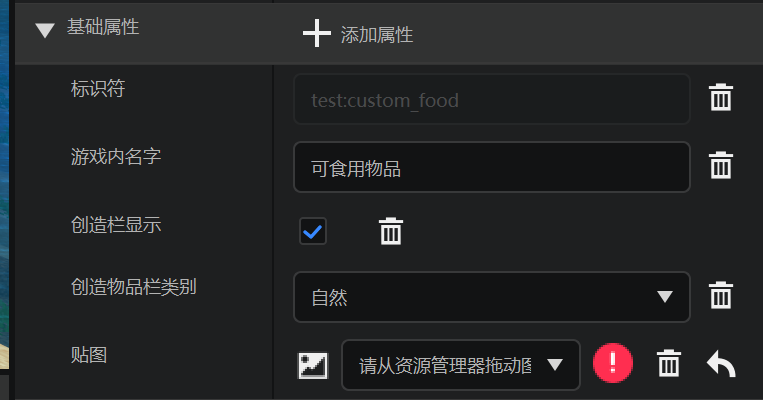Image resolution: width=763 pixels, height=400 pixels.
Task: Click the texture image preview icon
Action: coord(313,365)
